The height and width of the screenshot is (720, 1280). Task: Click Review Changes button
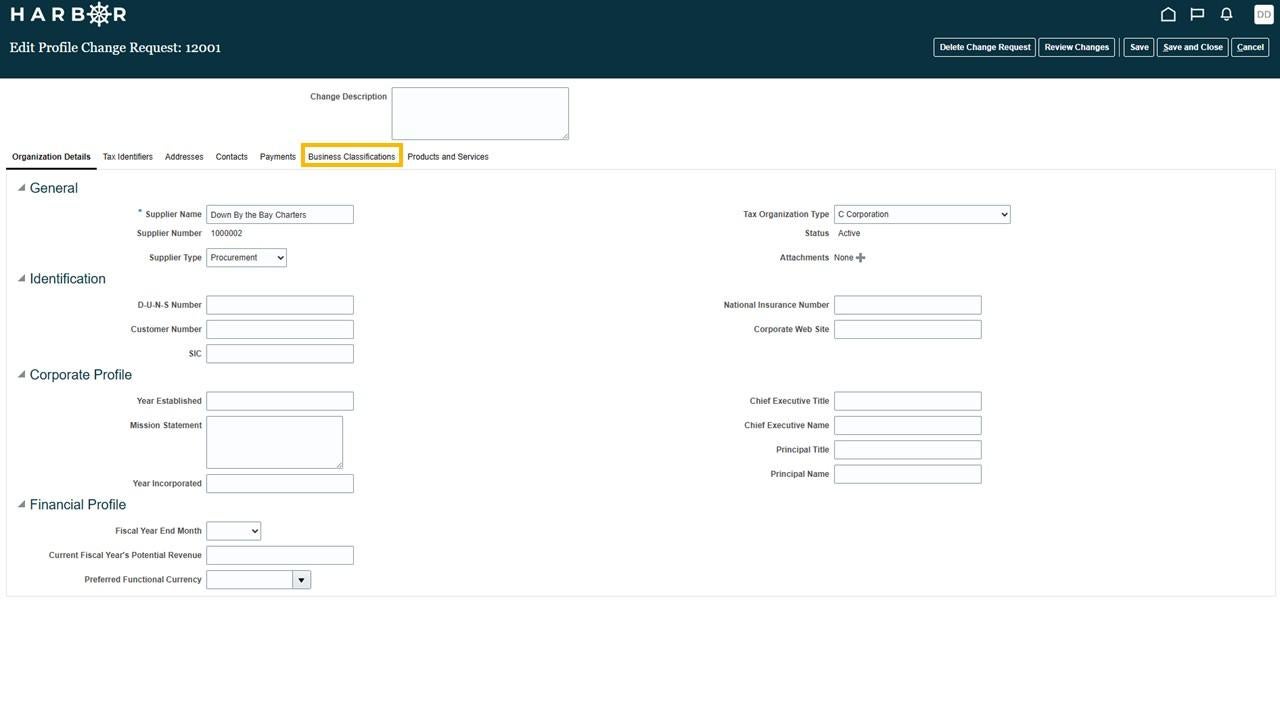point(1077,47)
